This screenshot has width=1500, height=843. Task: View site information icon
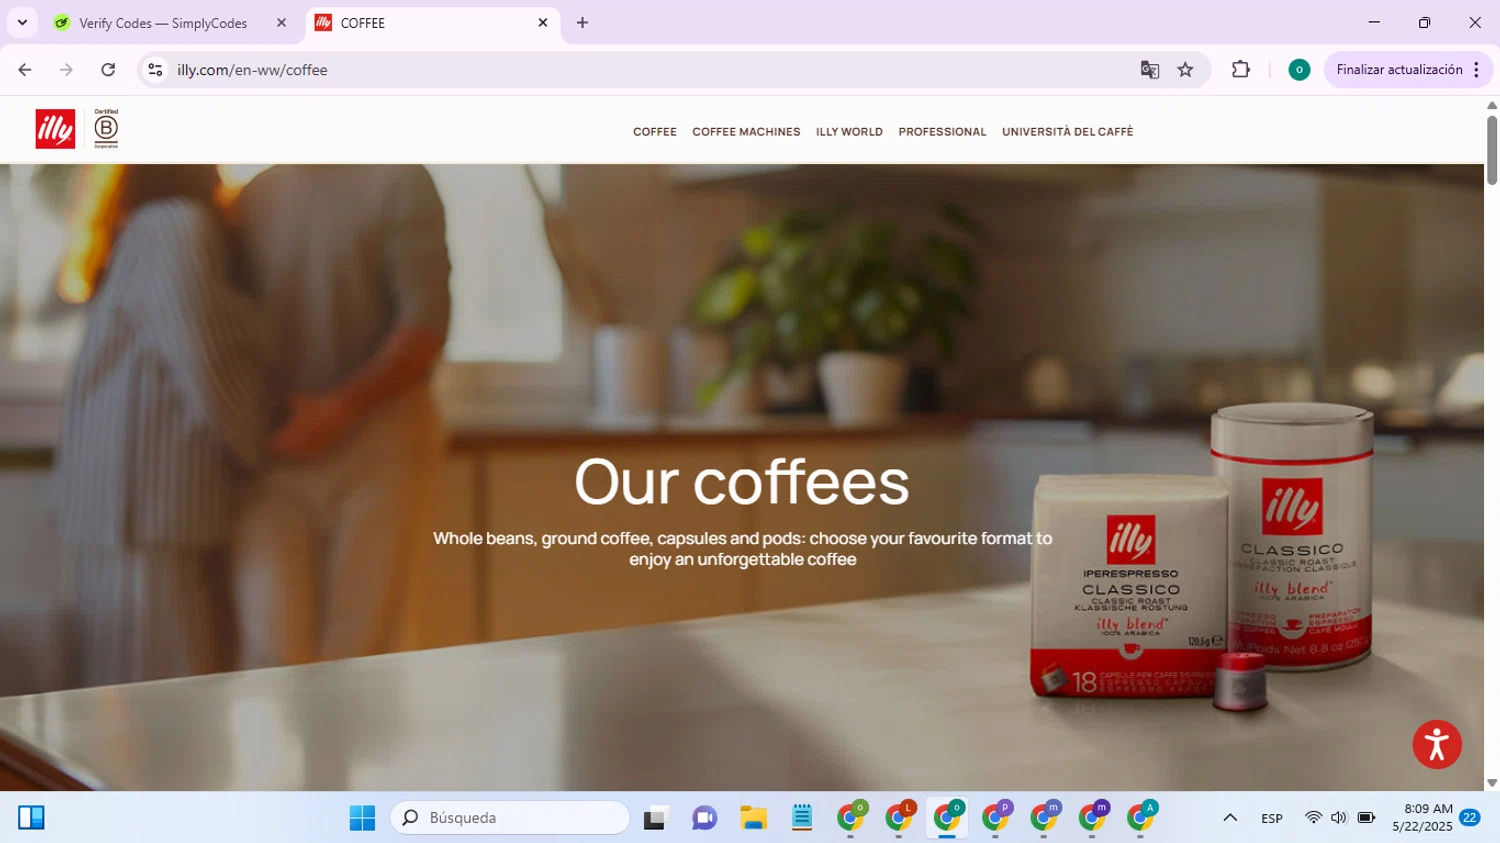coord(155,70)
